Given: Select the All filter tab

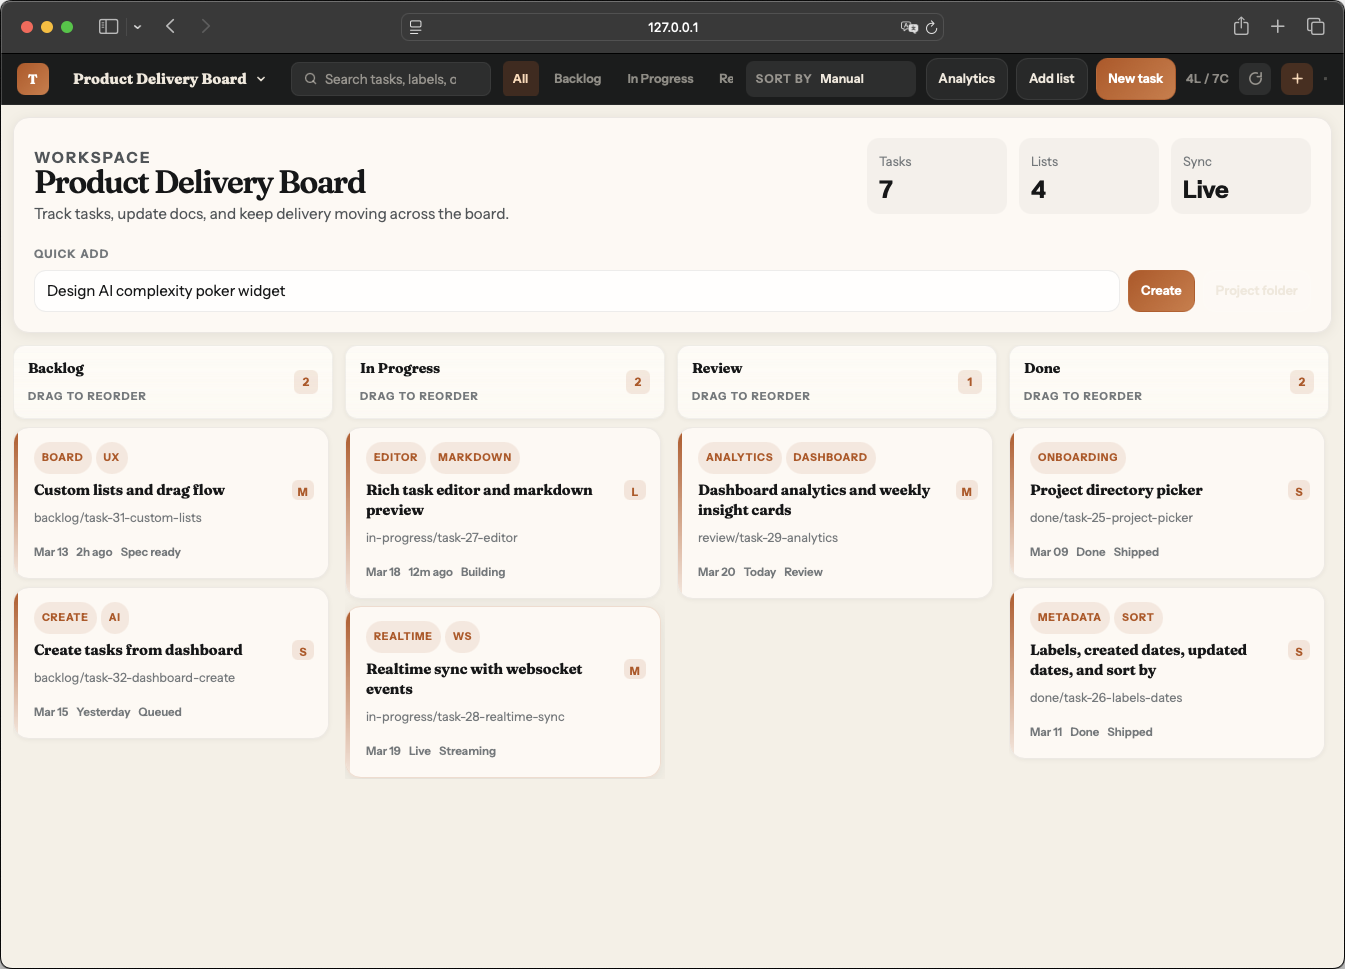Looking at the screenshot, I should pyautogui.click(x=520, y=79).
